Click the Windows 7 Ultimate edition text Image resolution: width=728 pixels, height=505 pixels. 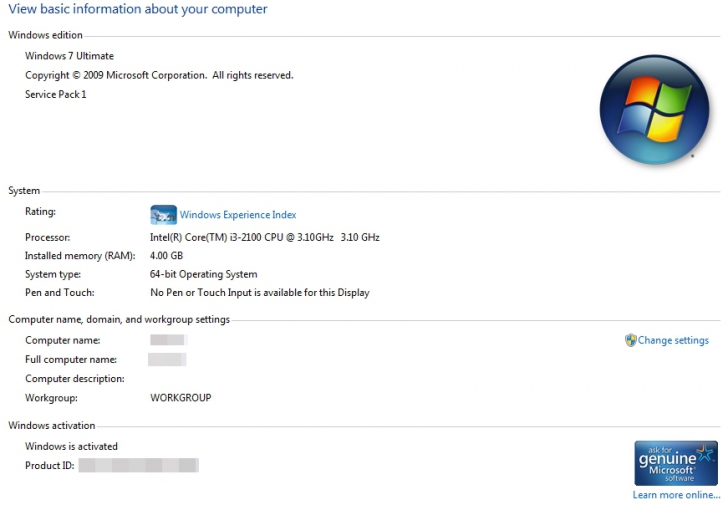point(70,56)
